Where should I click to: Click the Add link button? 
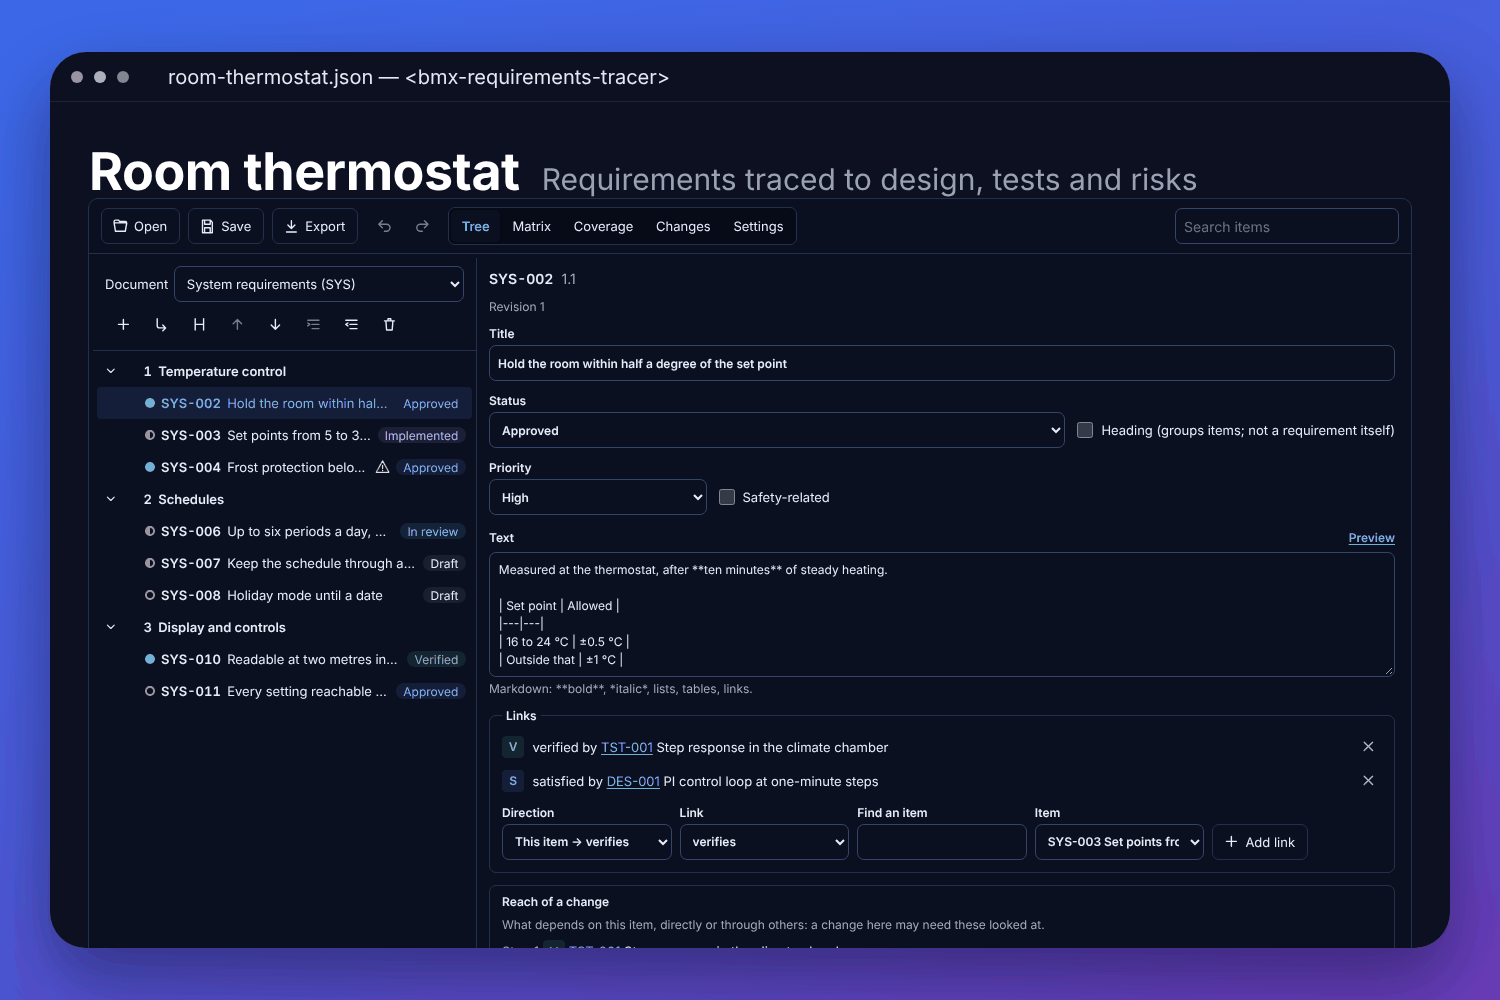[x=1260, y=842]
